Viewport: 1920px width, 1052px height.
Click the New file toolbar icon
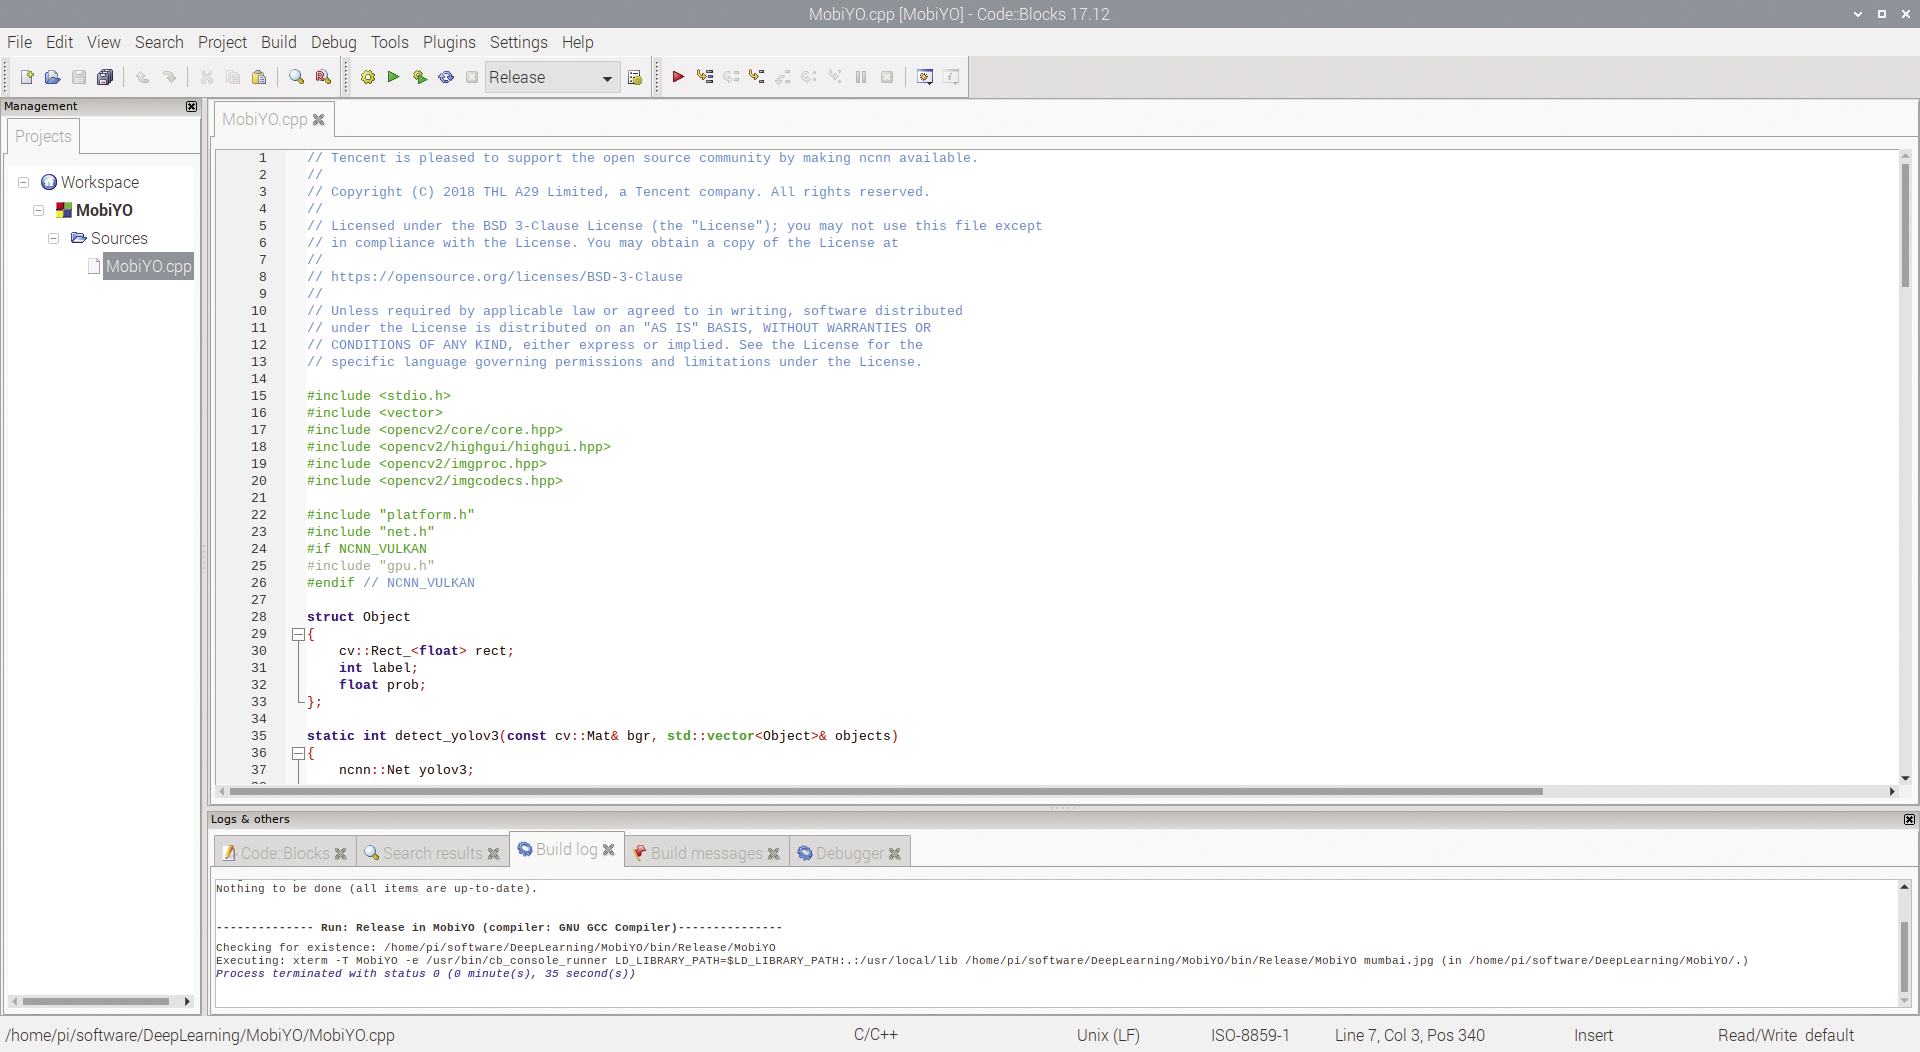point(27,77)
